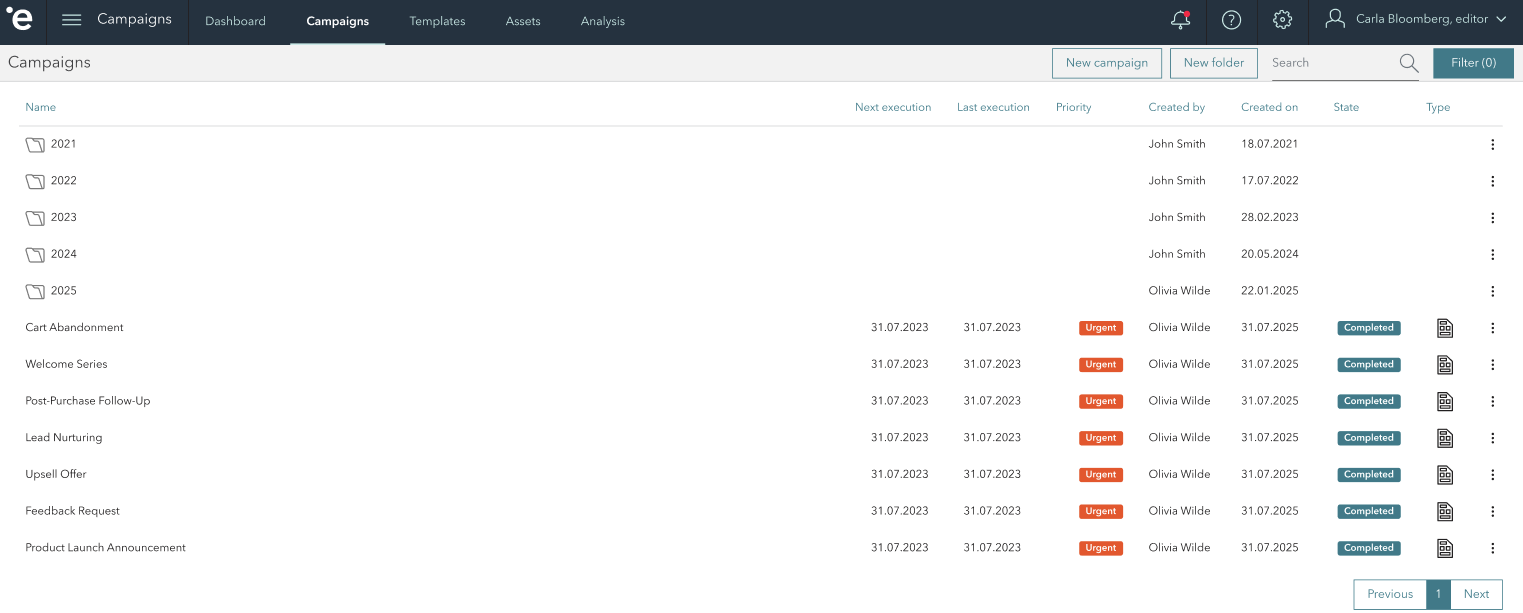This screenshot has width=1523, height=613.
Task: Go to the Analysis tab
Action: (602, 21)
